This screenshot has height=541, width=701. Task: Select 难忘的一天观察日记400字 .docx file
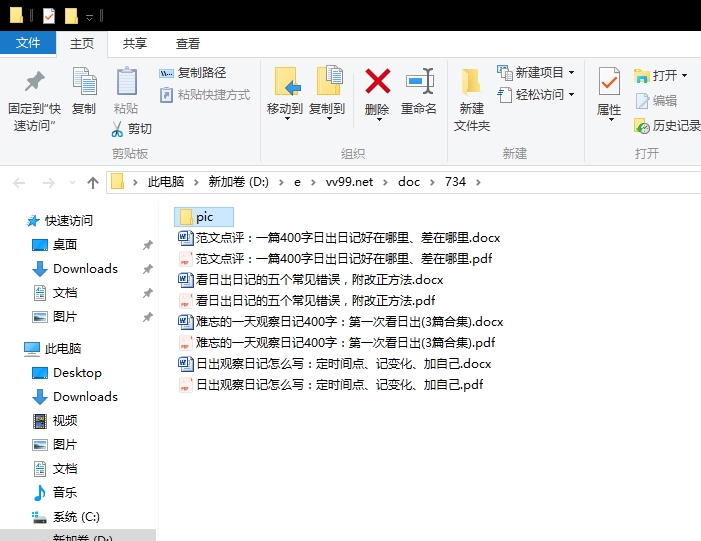pyautogui.click(x=341, y=321)
